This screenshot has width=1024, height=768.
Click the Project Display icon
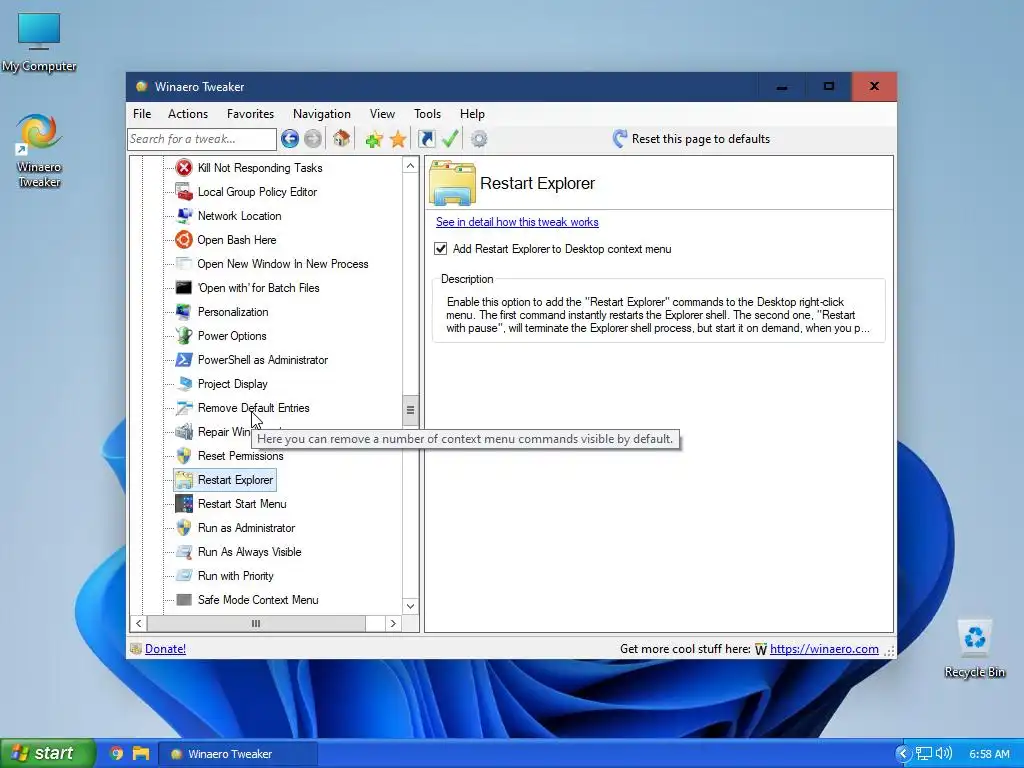(x=184, y=384)
